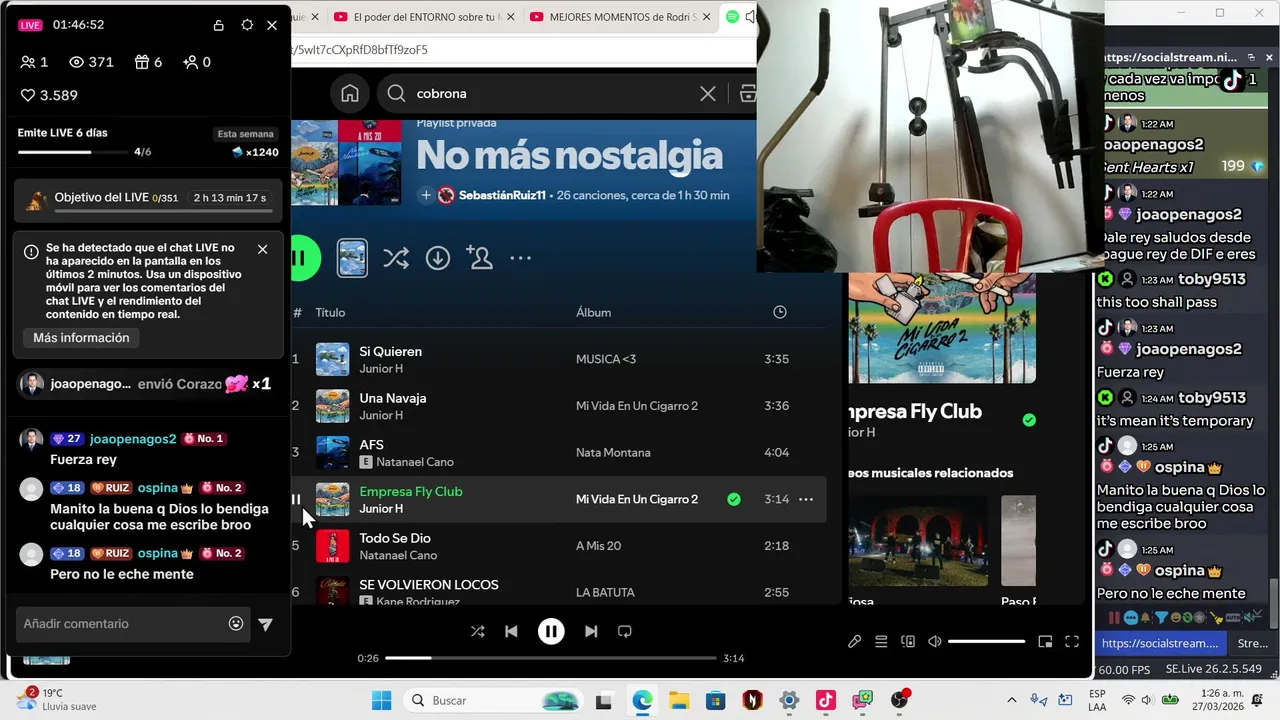Open TikTok LIVE panel settings gear
The image size is (1280, 720).
pos(247,25)
